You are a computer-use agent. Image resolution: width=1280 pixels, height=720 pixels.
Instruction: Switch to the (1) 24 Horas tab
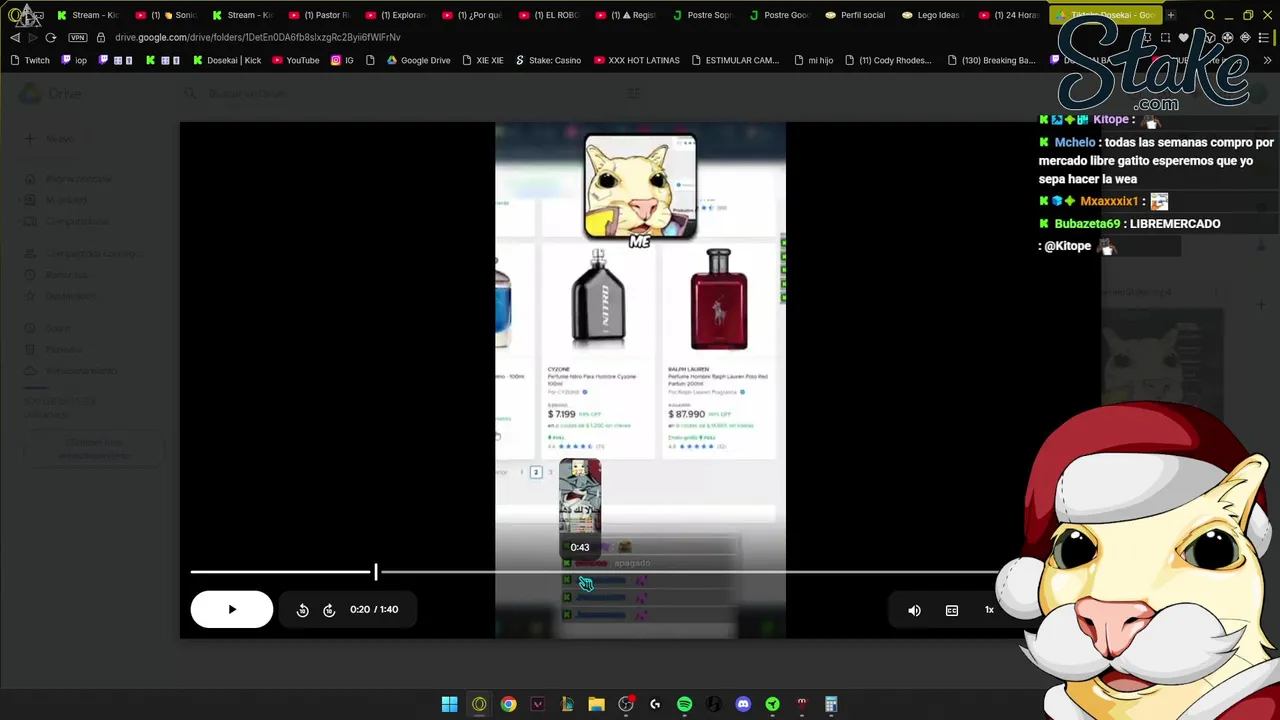(1009, 15)
